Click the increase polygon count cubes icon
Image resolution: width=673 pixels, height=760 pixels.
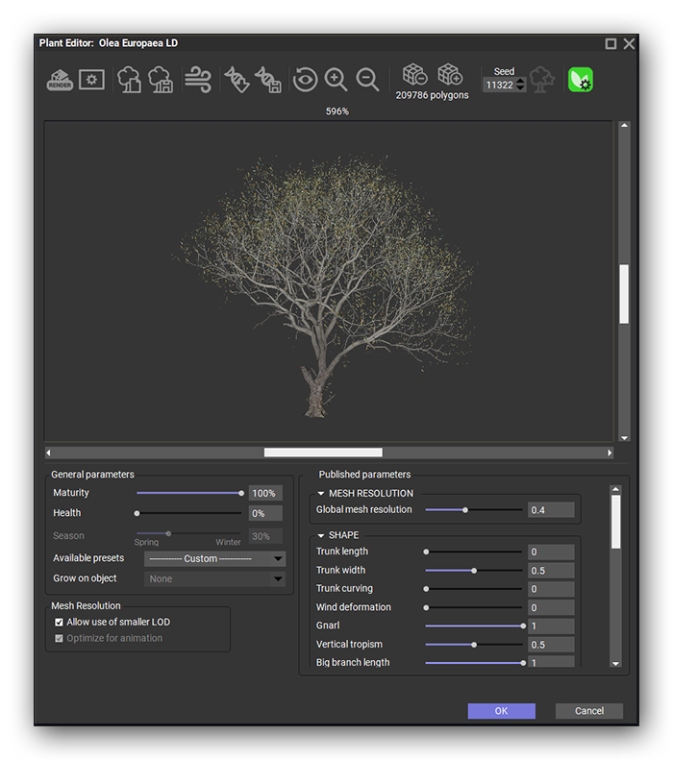pyautogui.click(x=450, y=76)
